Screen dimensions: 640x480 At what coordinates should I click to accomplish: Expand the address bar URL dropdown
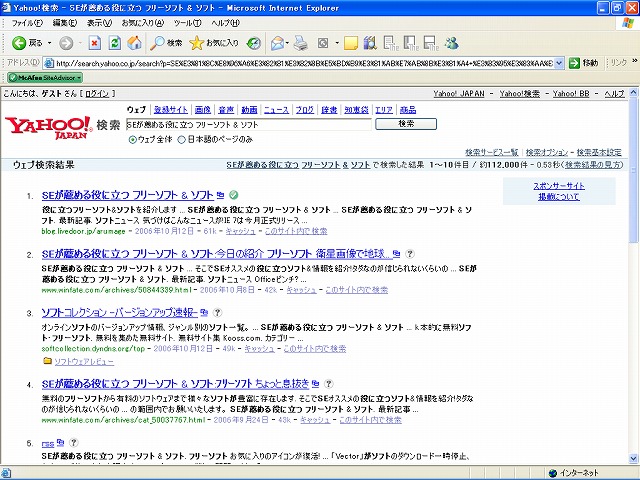(x=559, y=63)
